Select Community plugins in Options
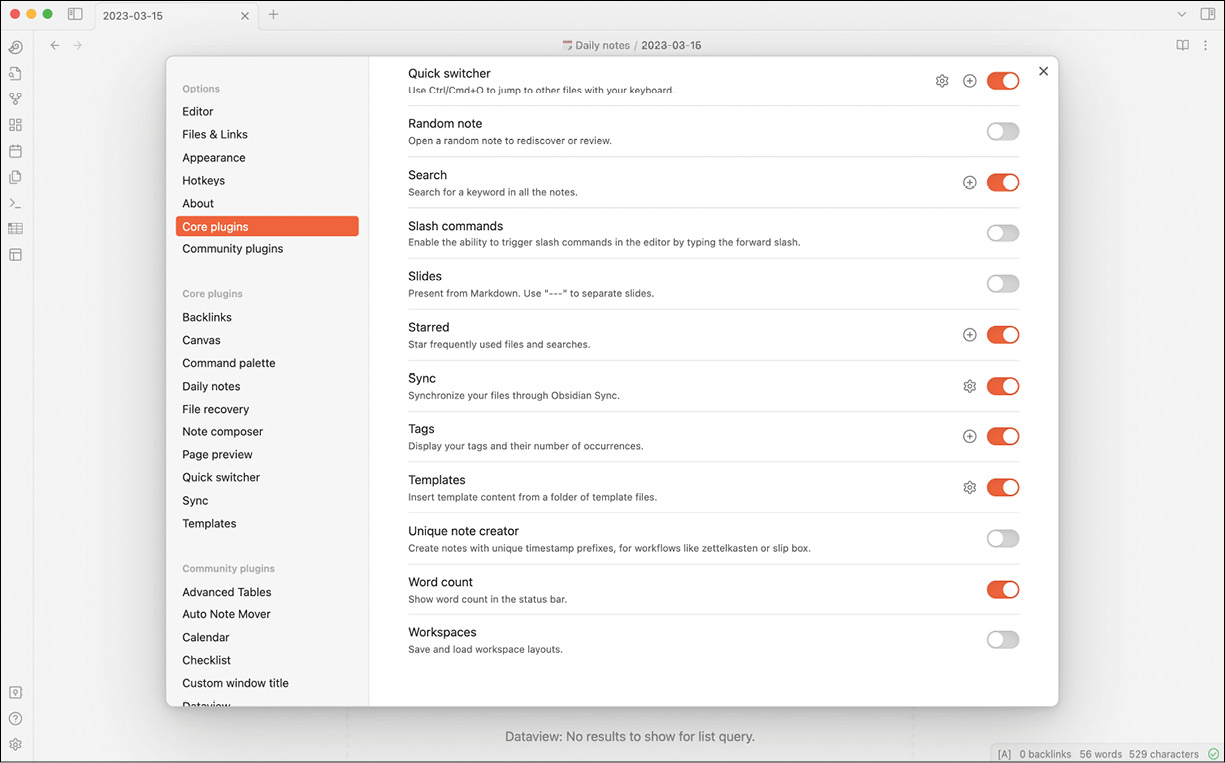This screenshot has height=763, width=1225. point(232,249)
